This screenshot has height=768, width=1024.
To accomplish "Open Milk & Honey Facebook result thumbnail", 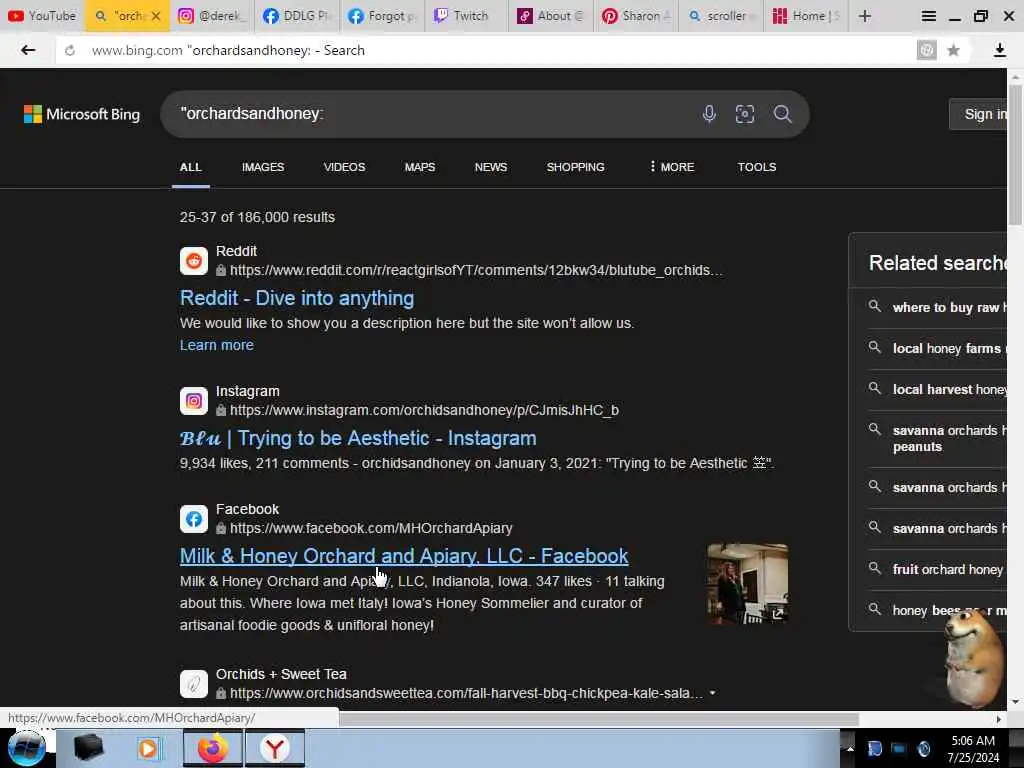I will (x=747, y=584).
